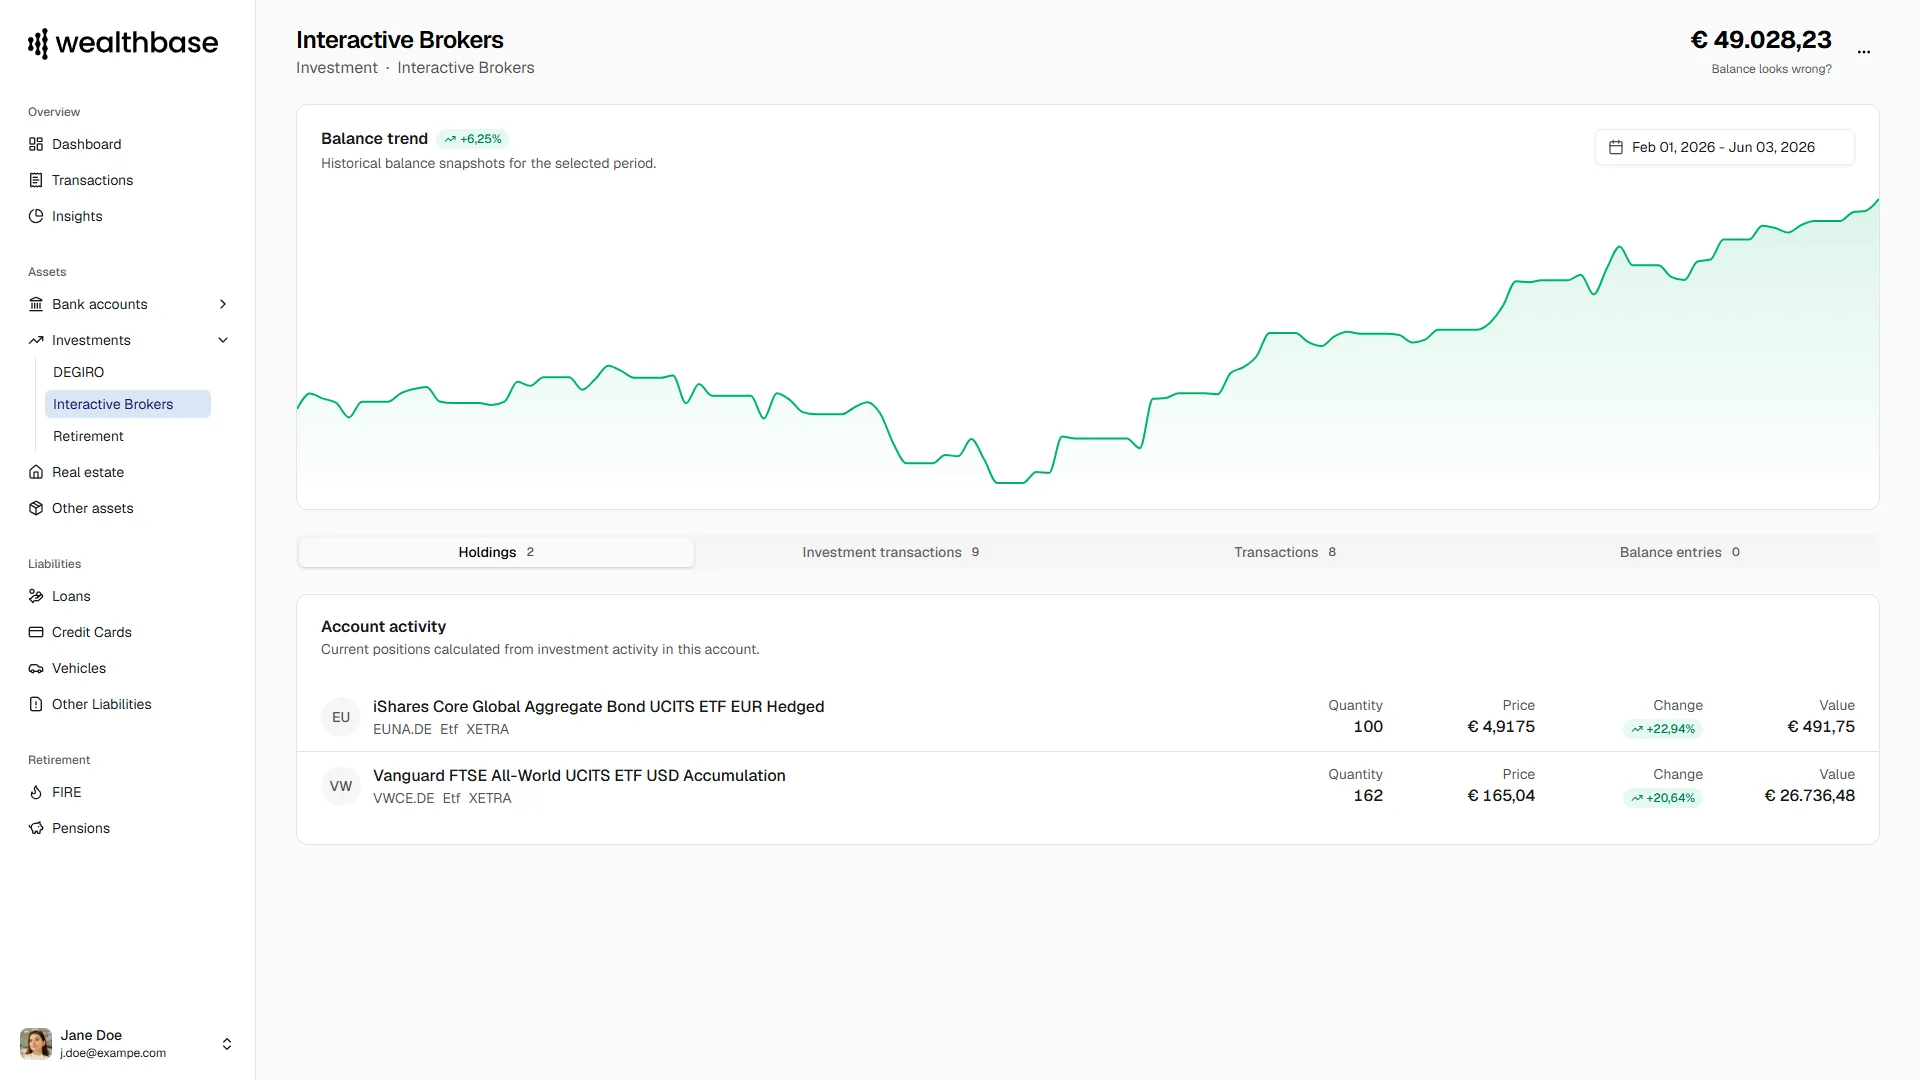Image resolution: width=1920 pixels, height=1080 pixels.
Task: Click the Pensions piggy bank icon
Action: click(x=36, y=828)
